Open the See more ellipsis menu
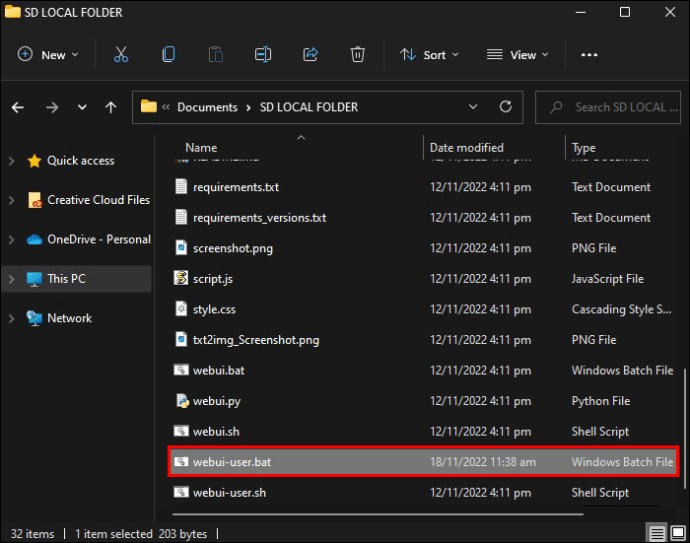Screen dimensions: 690x543 pyautogui.click(x=589, y=55)
